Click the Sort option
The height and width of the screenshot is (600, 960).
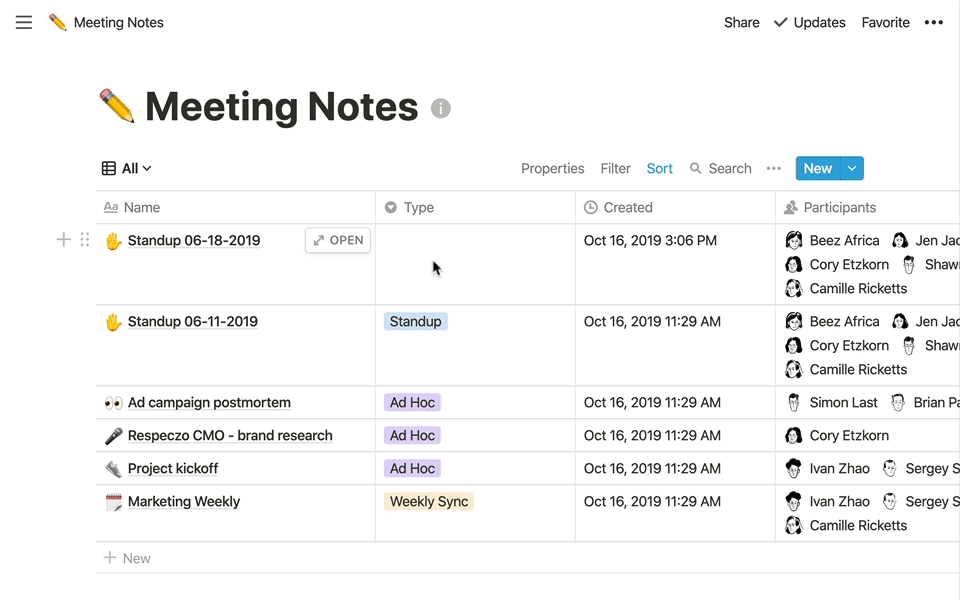[659, 169]
